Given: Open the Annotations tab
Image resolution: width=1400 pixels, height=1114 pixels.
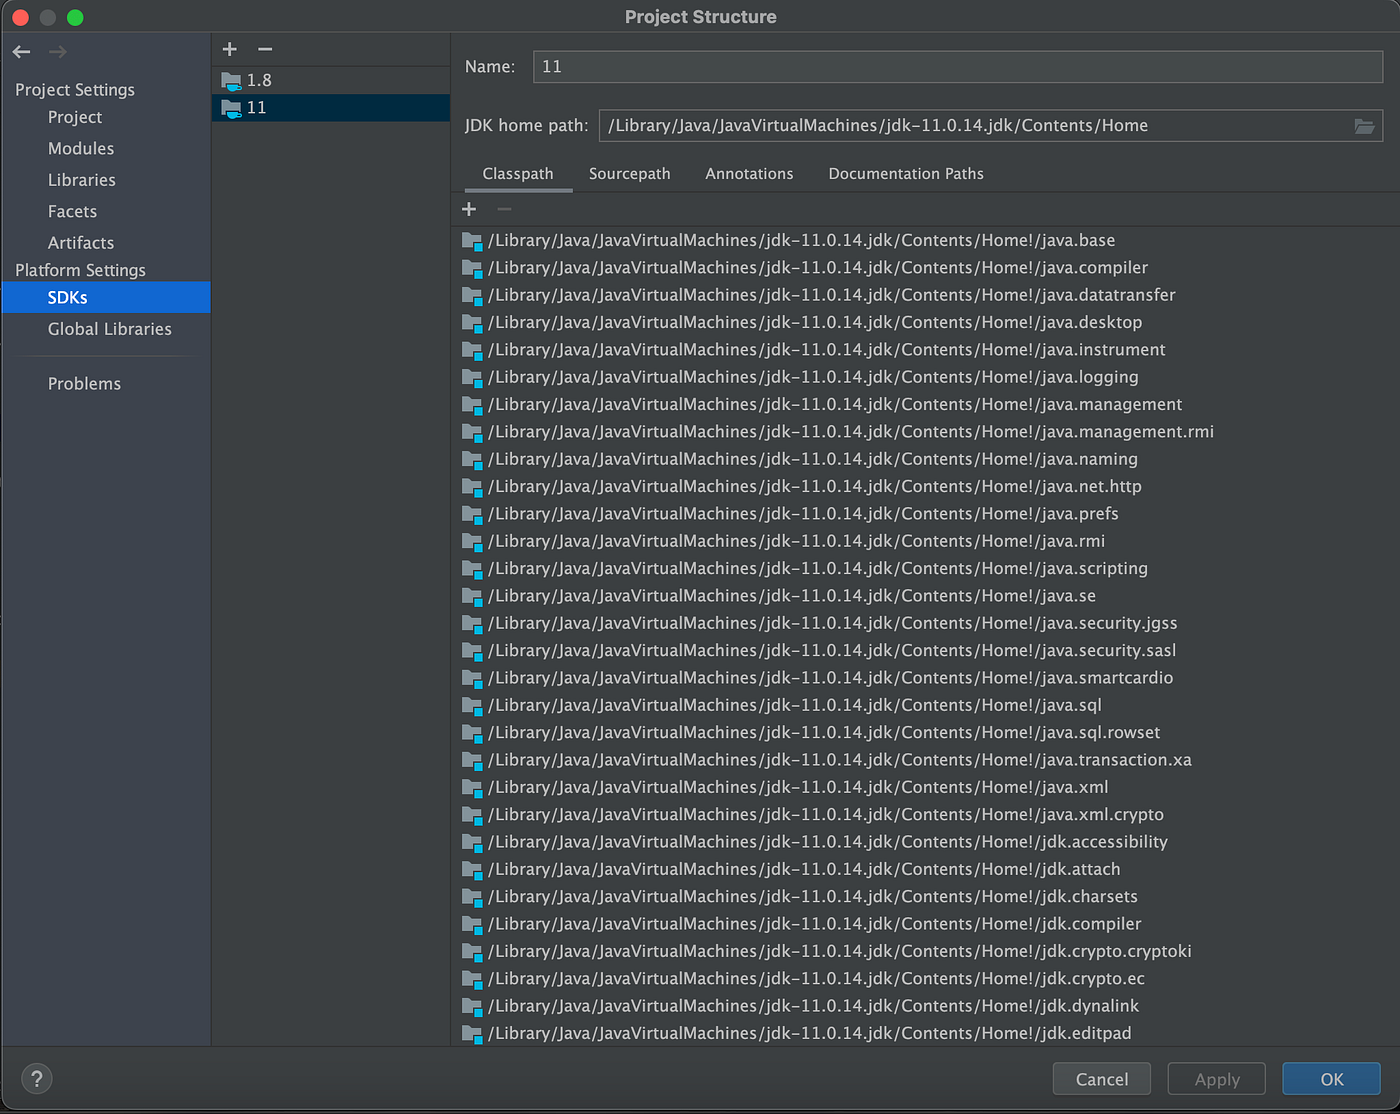Looking at the screenshot, I should 749,174.
